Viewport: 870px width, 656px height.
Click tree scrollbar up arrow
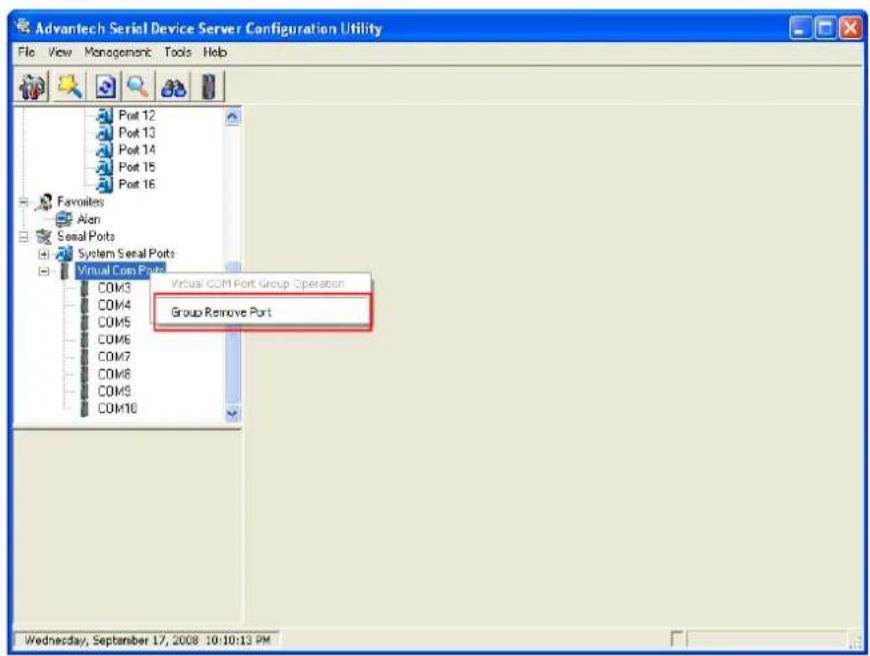click(232, 117)
